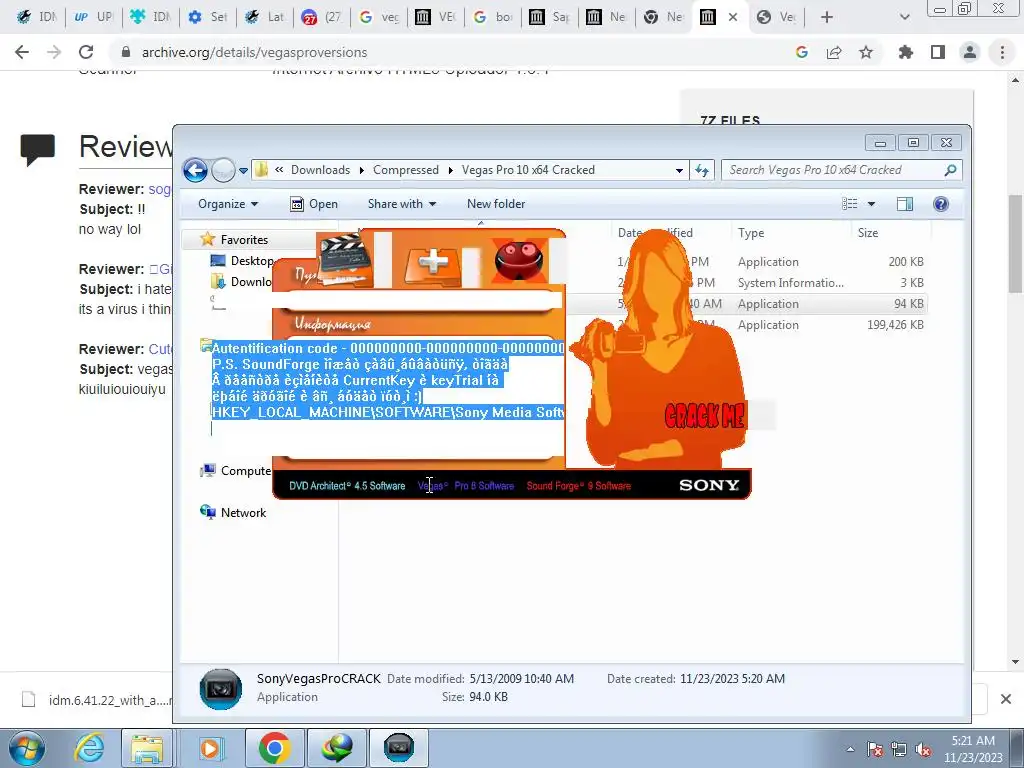Click the red CRACK ME button
Image resolution: width=1024 pixels, height=768 pixels.
705,415
